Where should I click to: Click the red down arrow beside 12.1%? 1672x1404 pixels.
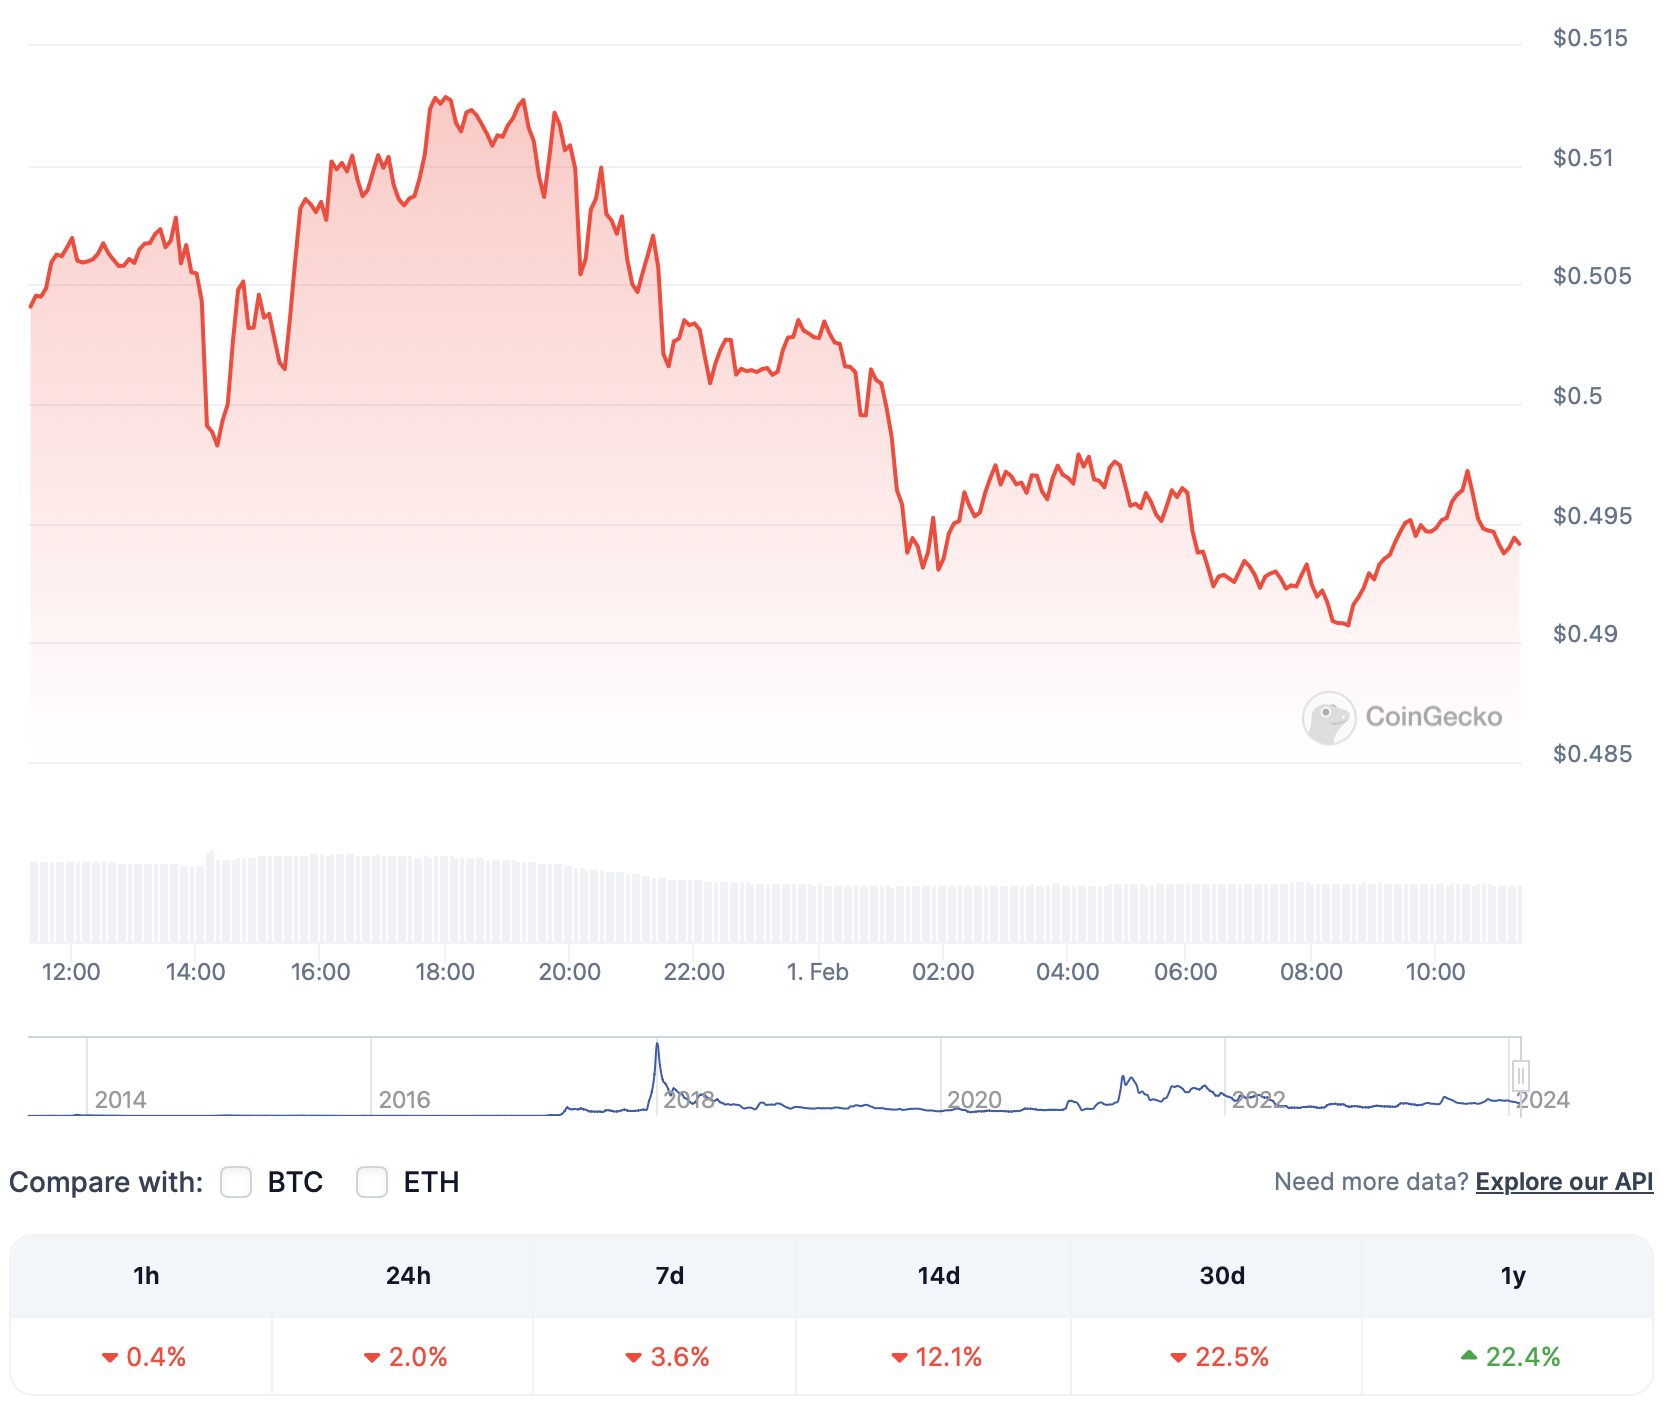(899, 1357)
